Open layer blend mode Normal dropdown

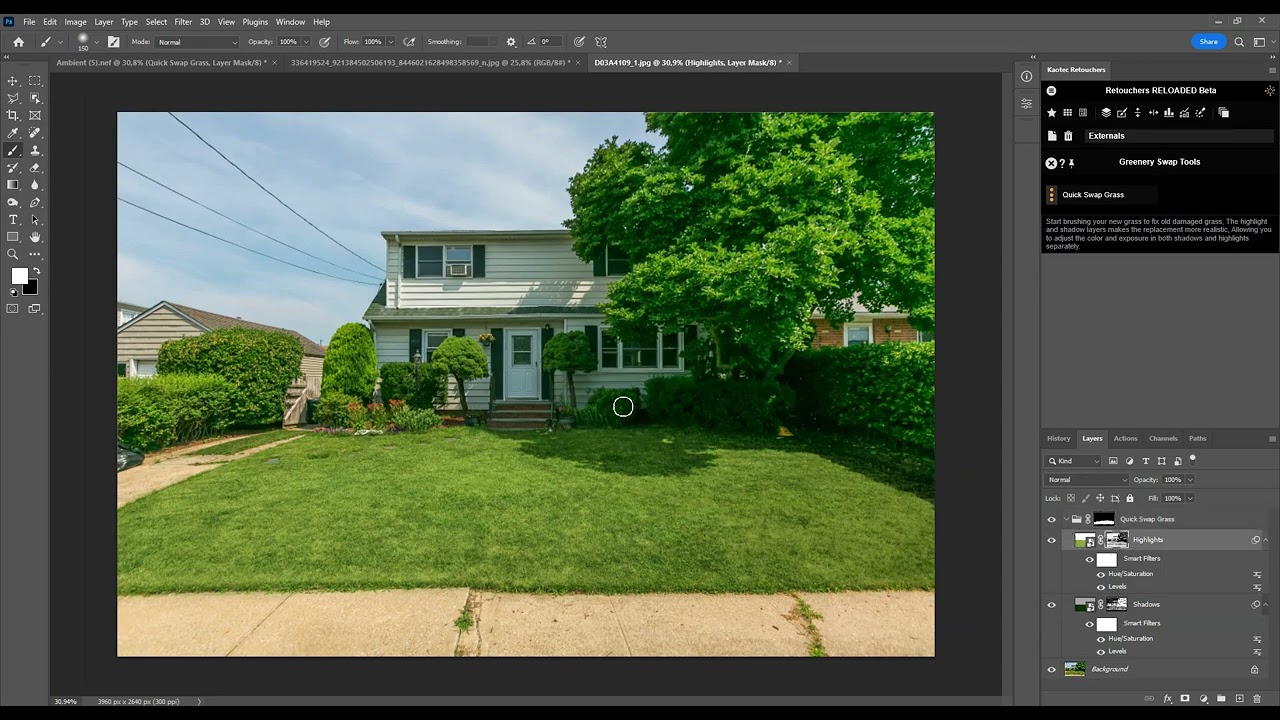[x=1087, y=480]
